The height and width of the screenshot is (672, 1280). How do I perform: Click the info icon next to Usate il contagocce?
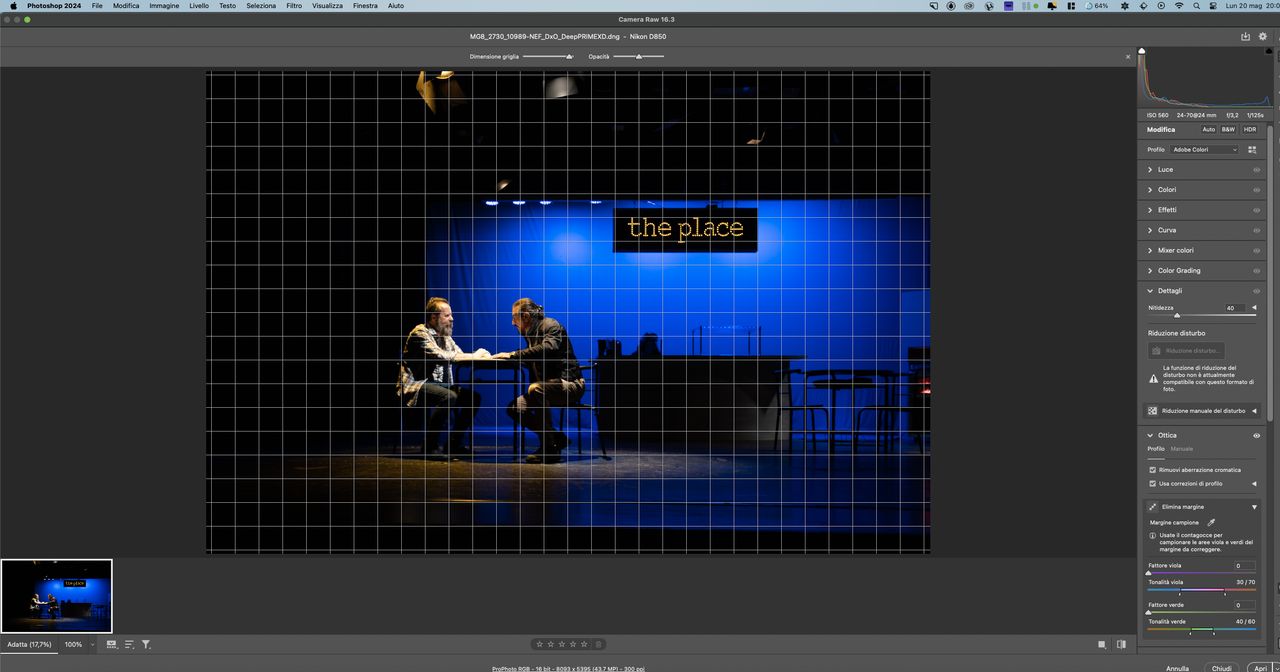[x=1153, y=535]
